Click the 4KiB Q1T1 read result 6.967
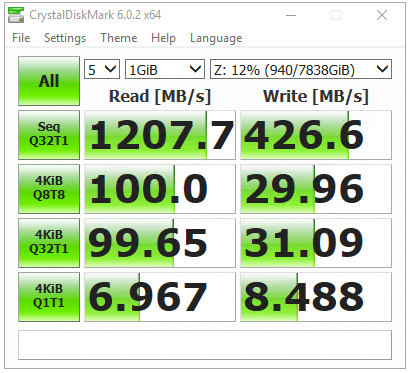 tap(160, 297)
